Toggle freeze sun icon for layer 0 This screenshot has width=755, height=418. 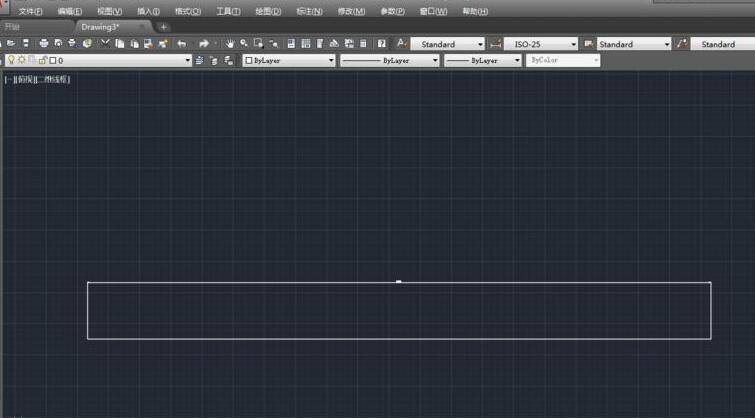[21, 61]
